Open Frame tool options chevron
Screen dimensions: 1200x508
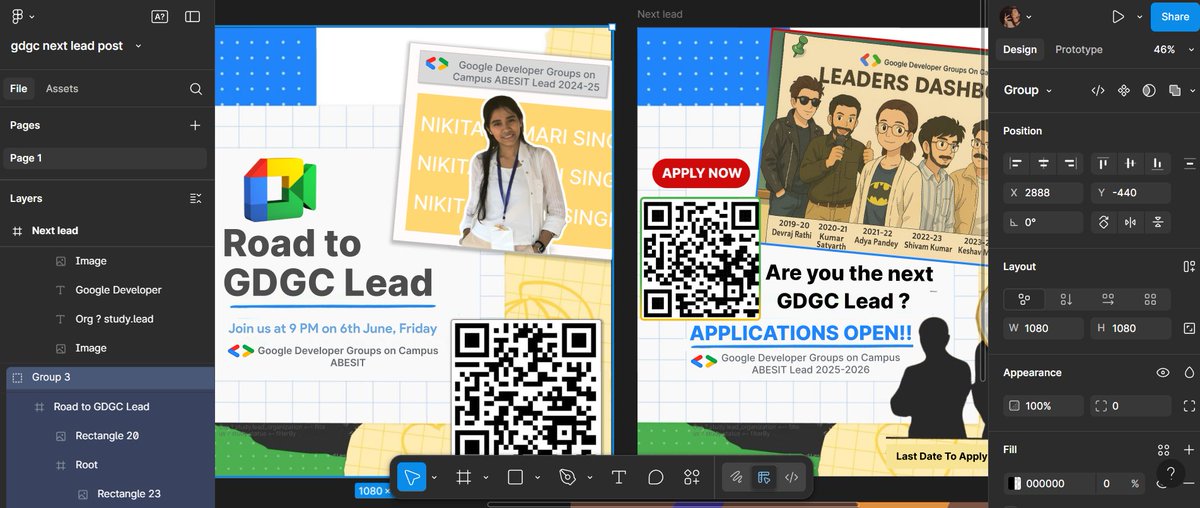click(486, 478)
